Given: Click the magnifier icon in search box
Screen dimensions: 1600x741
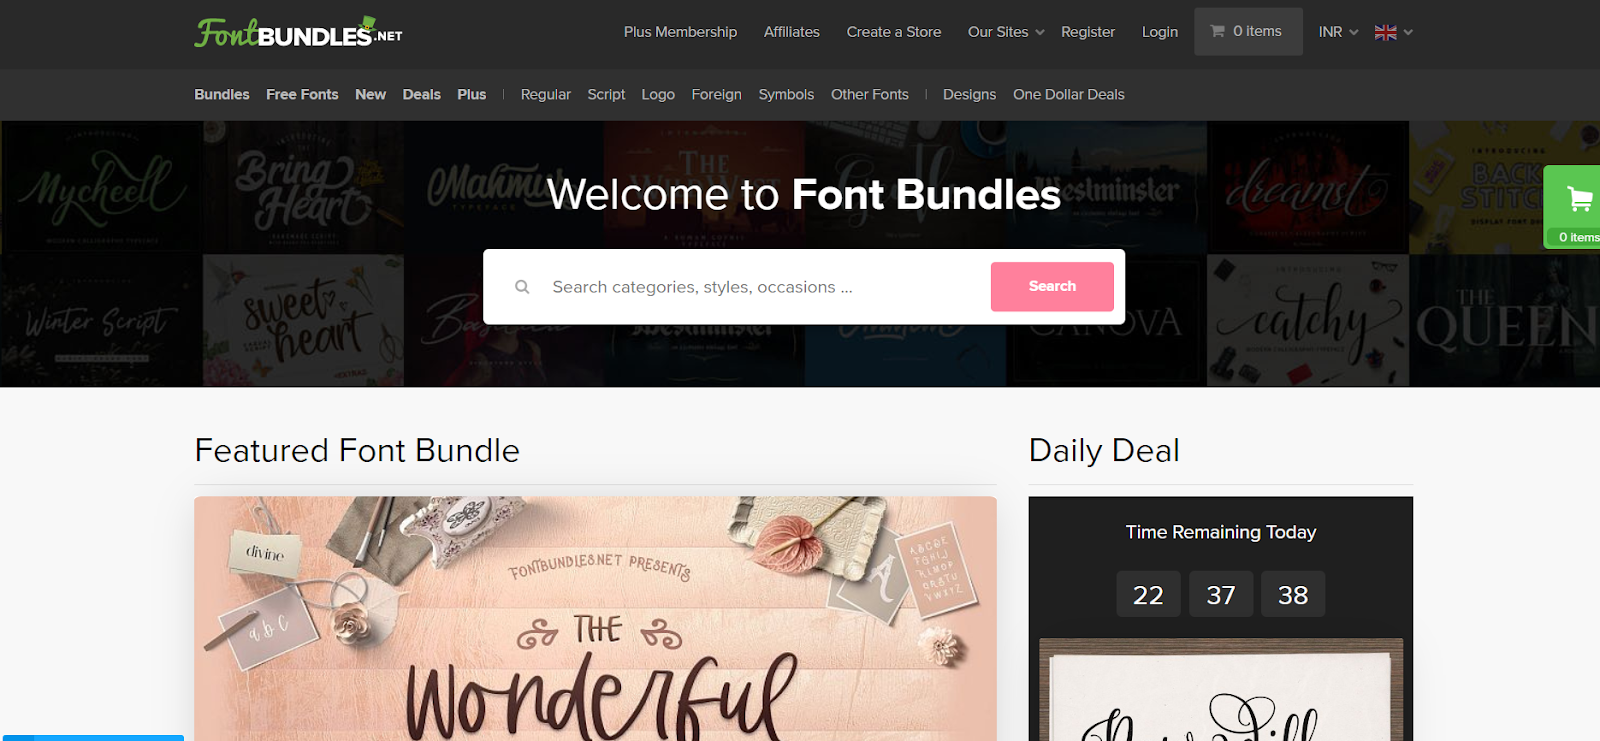Looking at the screenshot, I should pos(522,287).
